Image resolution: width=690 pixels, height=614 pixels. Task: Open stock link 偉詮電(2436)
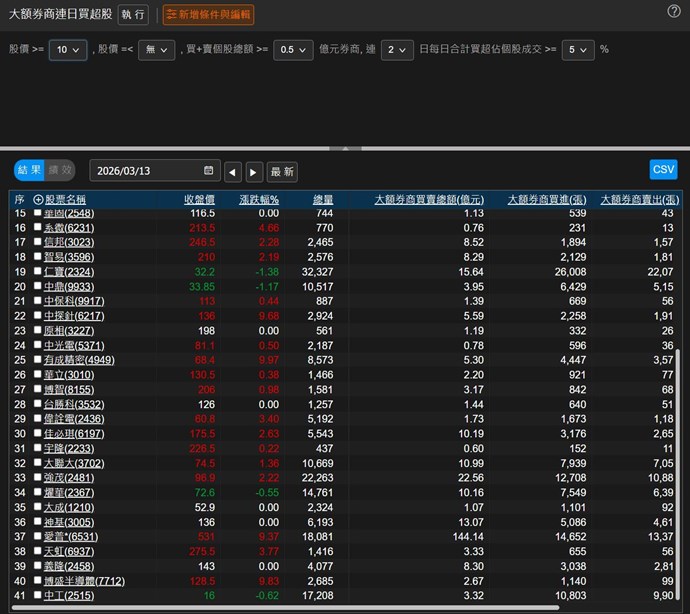point(74,419)
